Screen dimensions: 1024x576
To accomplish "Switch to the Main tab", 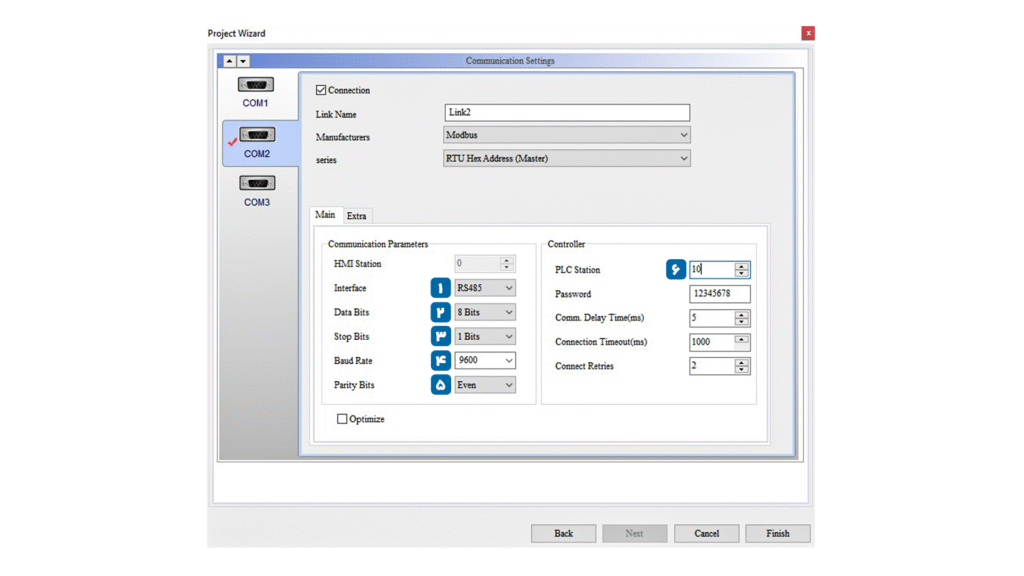I will click(325, 215).
